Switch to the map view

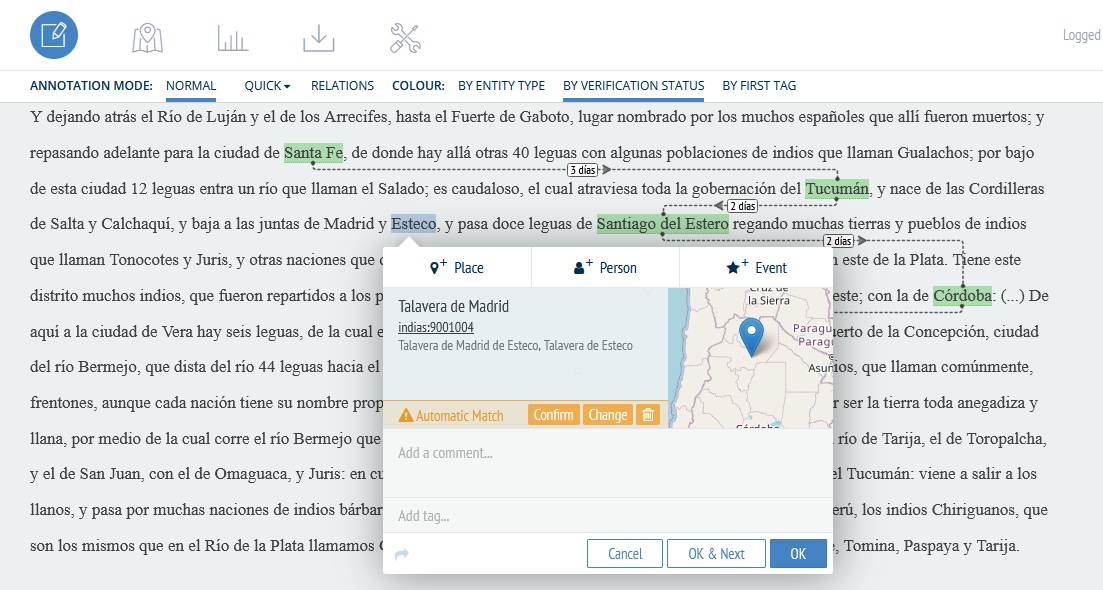146,34
